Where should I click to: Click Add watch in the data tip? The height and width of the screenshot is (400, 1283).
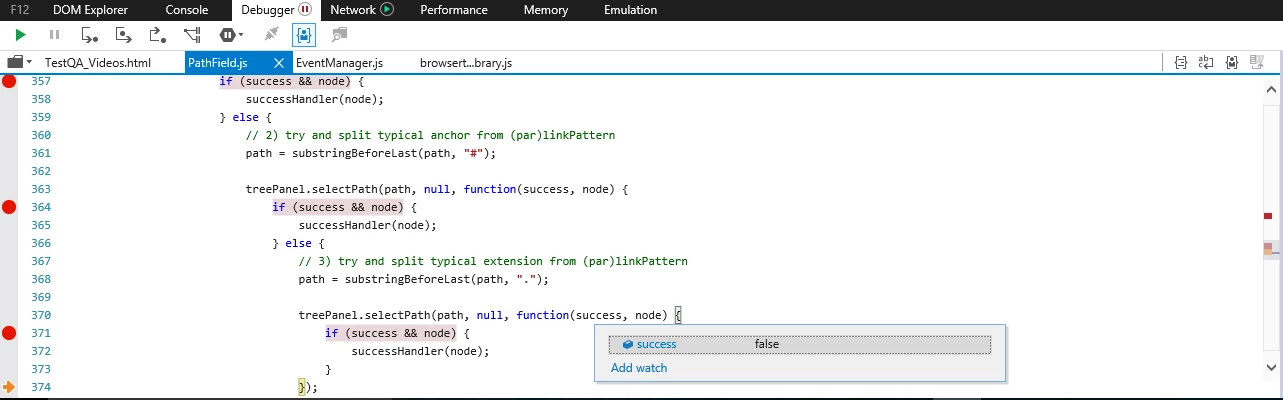click(639, 368)
